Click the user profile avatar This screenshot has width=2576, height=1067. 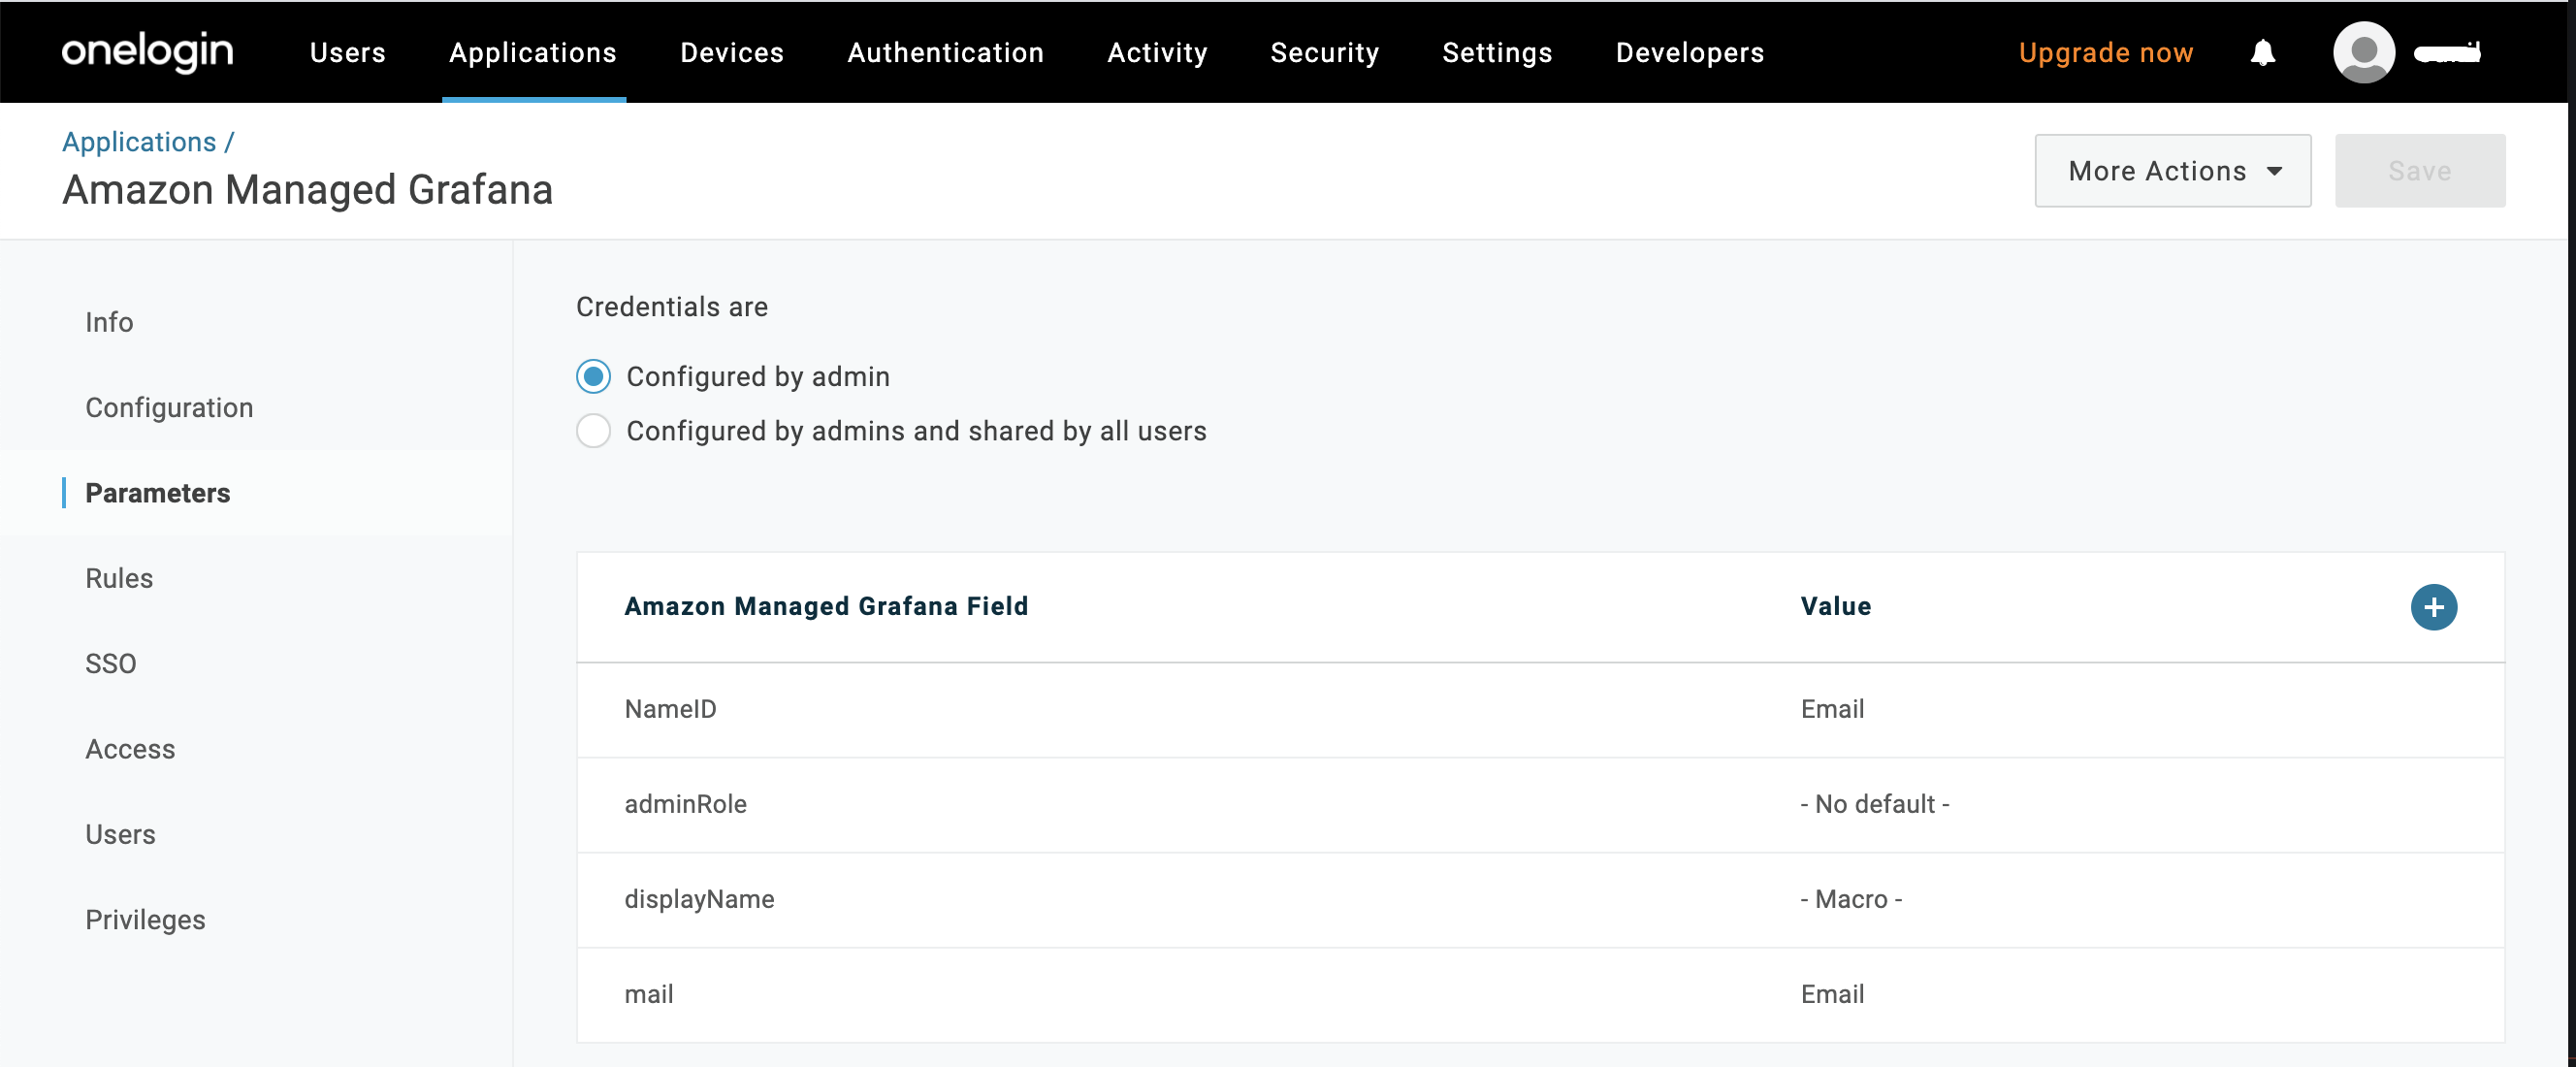[2363, 52]
